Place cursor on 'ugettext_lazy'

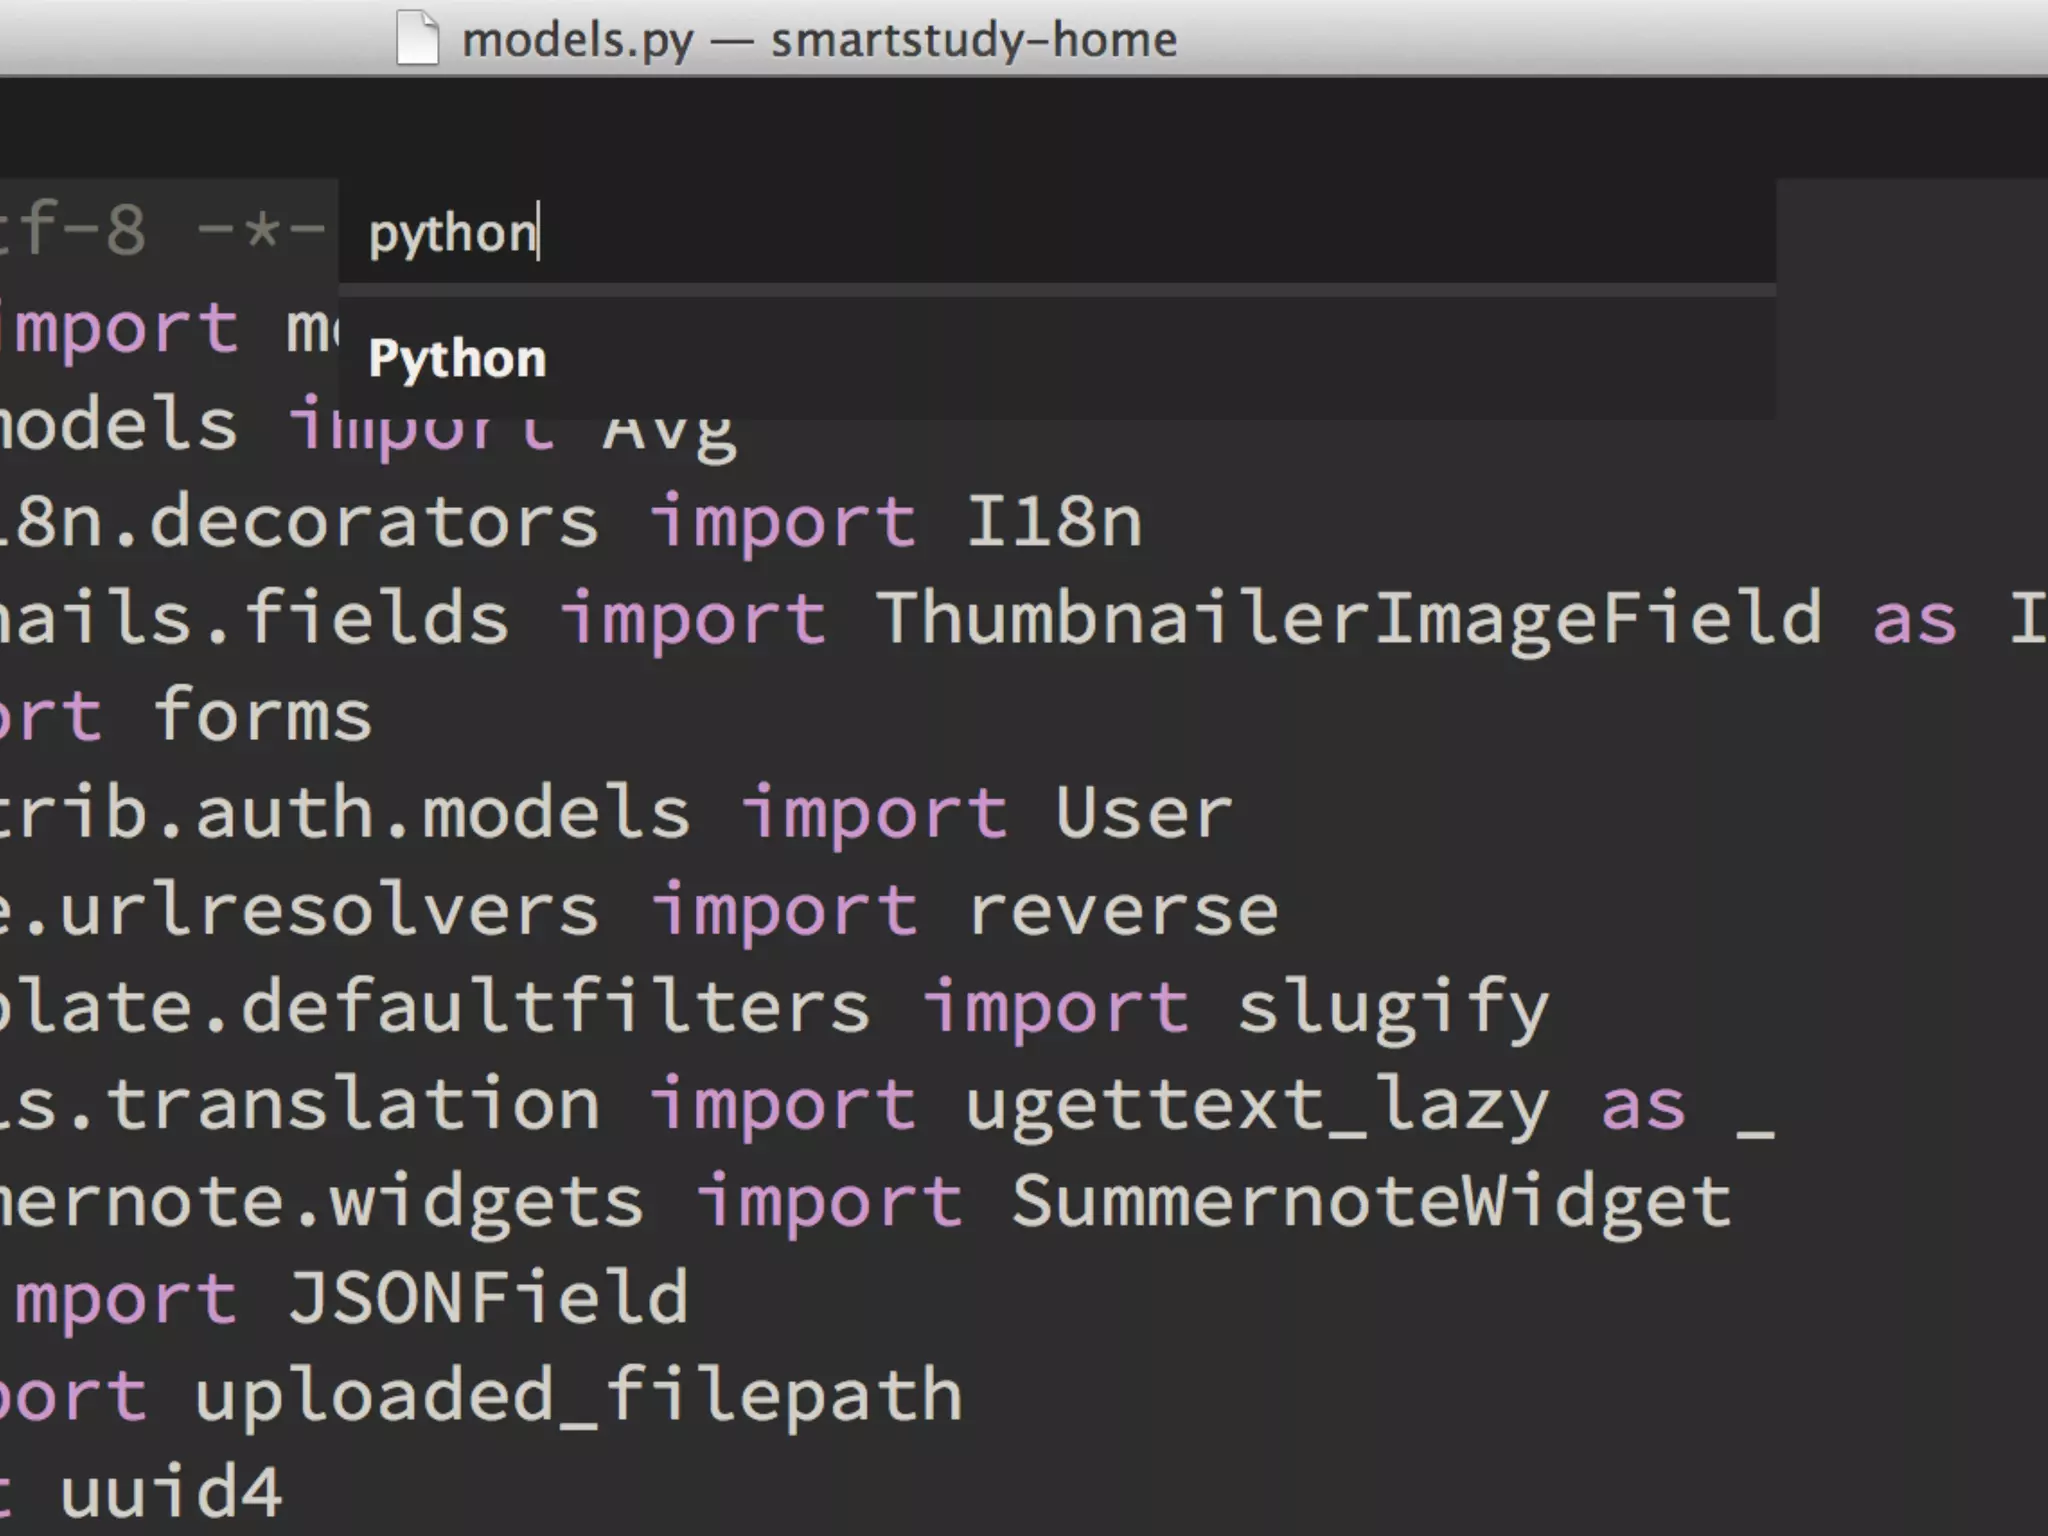pyautogui.click(x=1257, y=1106)
